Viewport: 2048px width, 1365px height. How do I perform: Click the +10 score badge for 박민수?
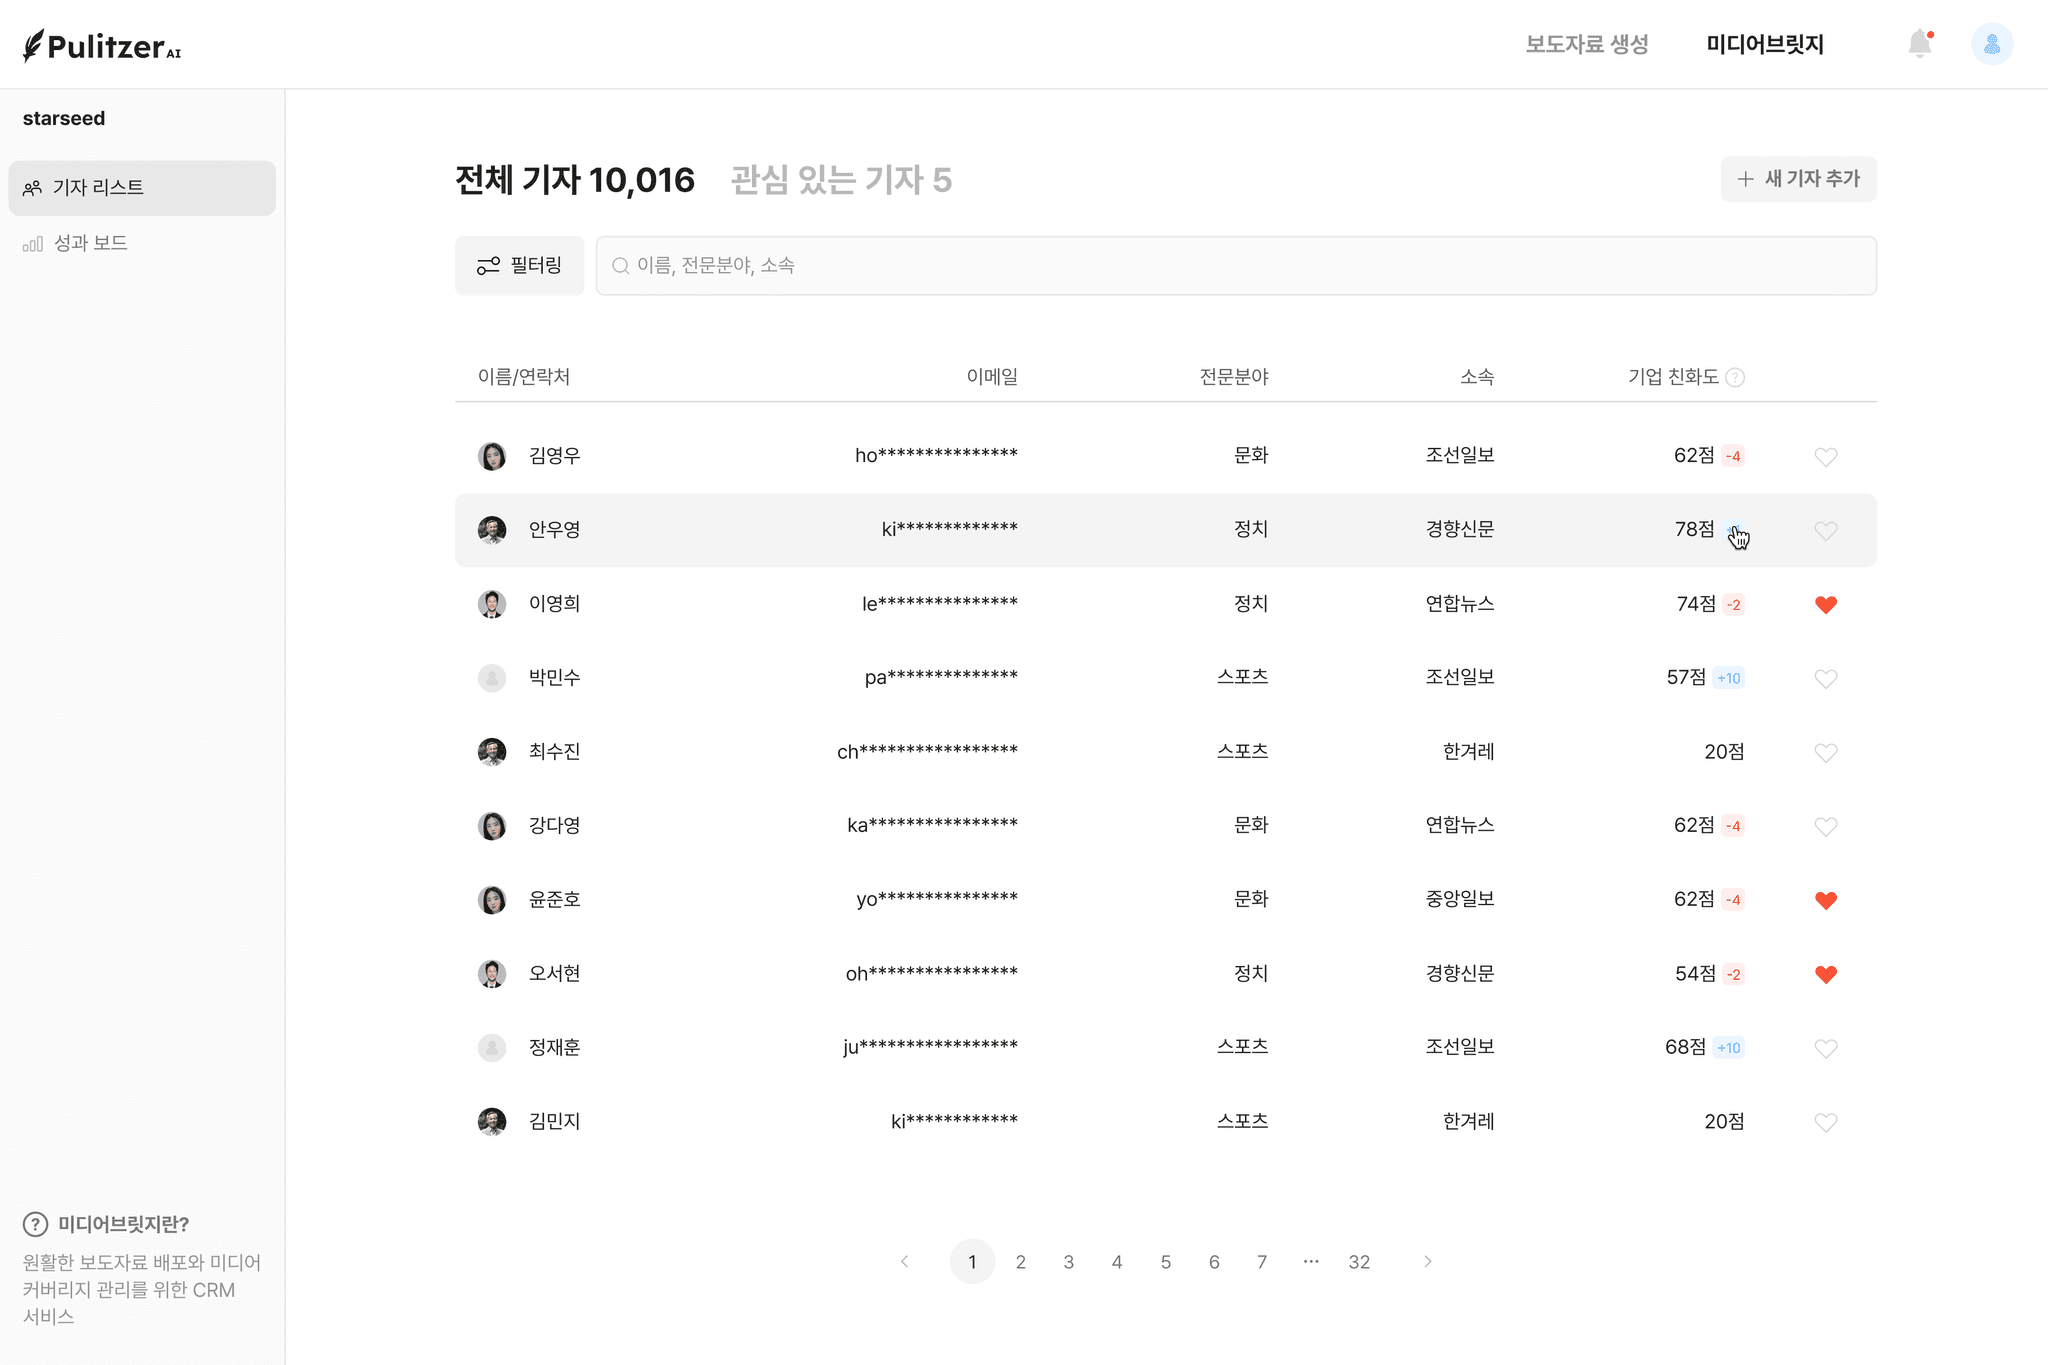point(1728,678)
